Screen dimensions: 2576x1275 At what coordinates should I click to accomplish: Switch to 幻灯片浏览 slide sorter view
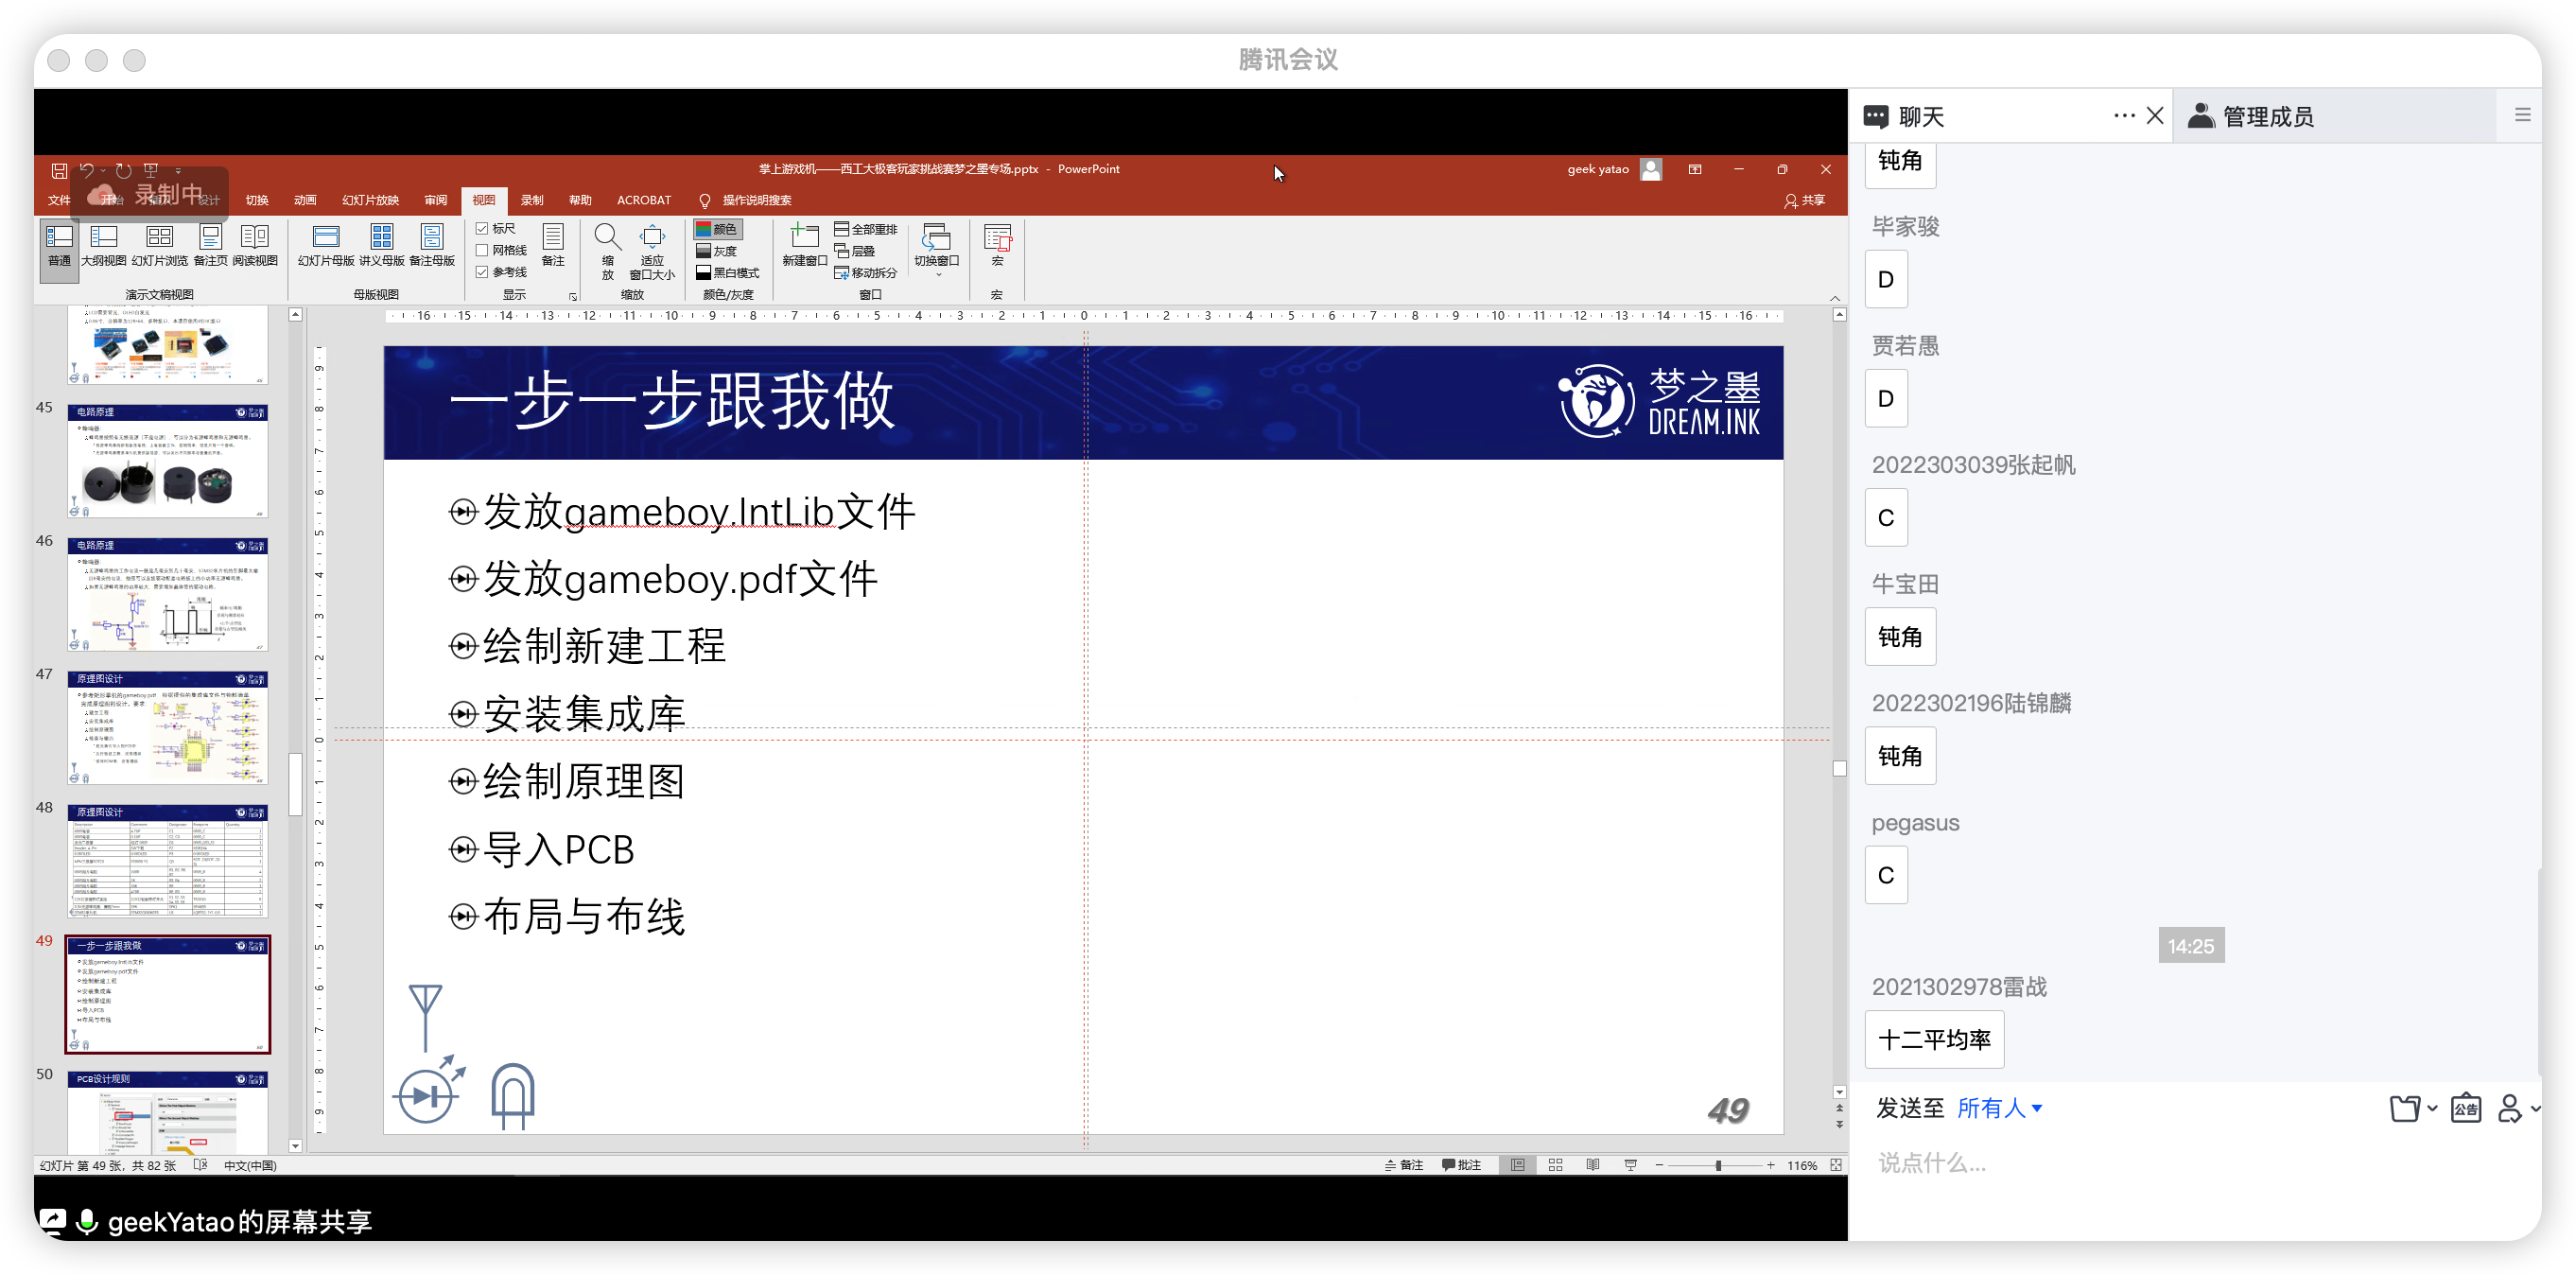tap(159, 245)
